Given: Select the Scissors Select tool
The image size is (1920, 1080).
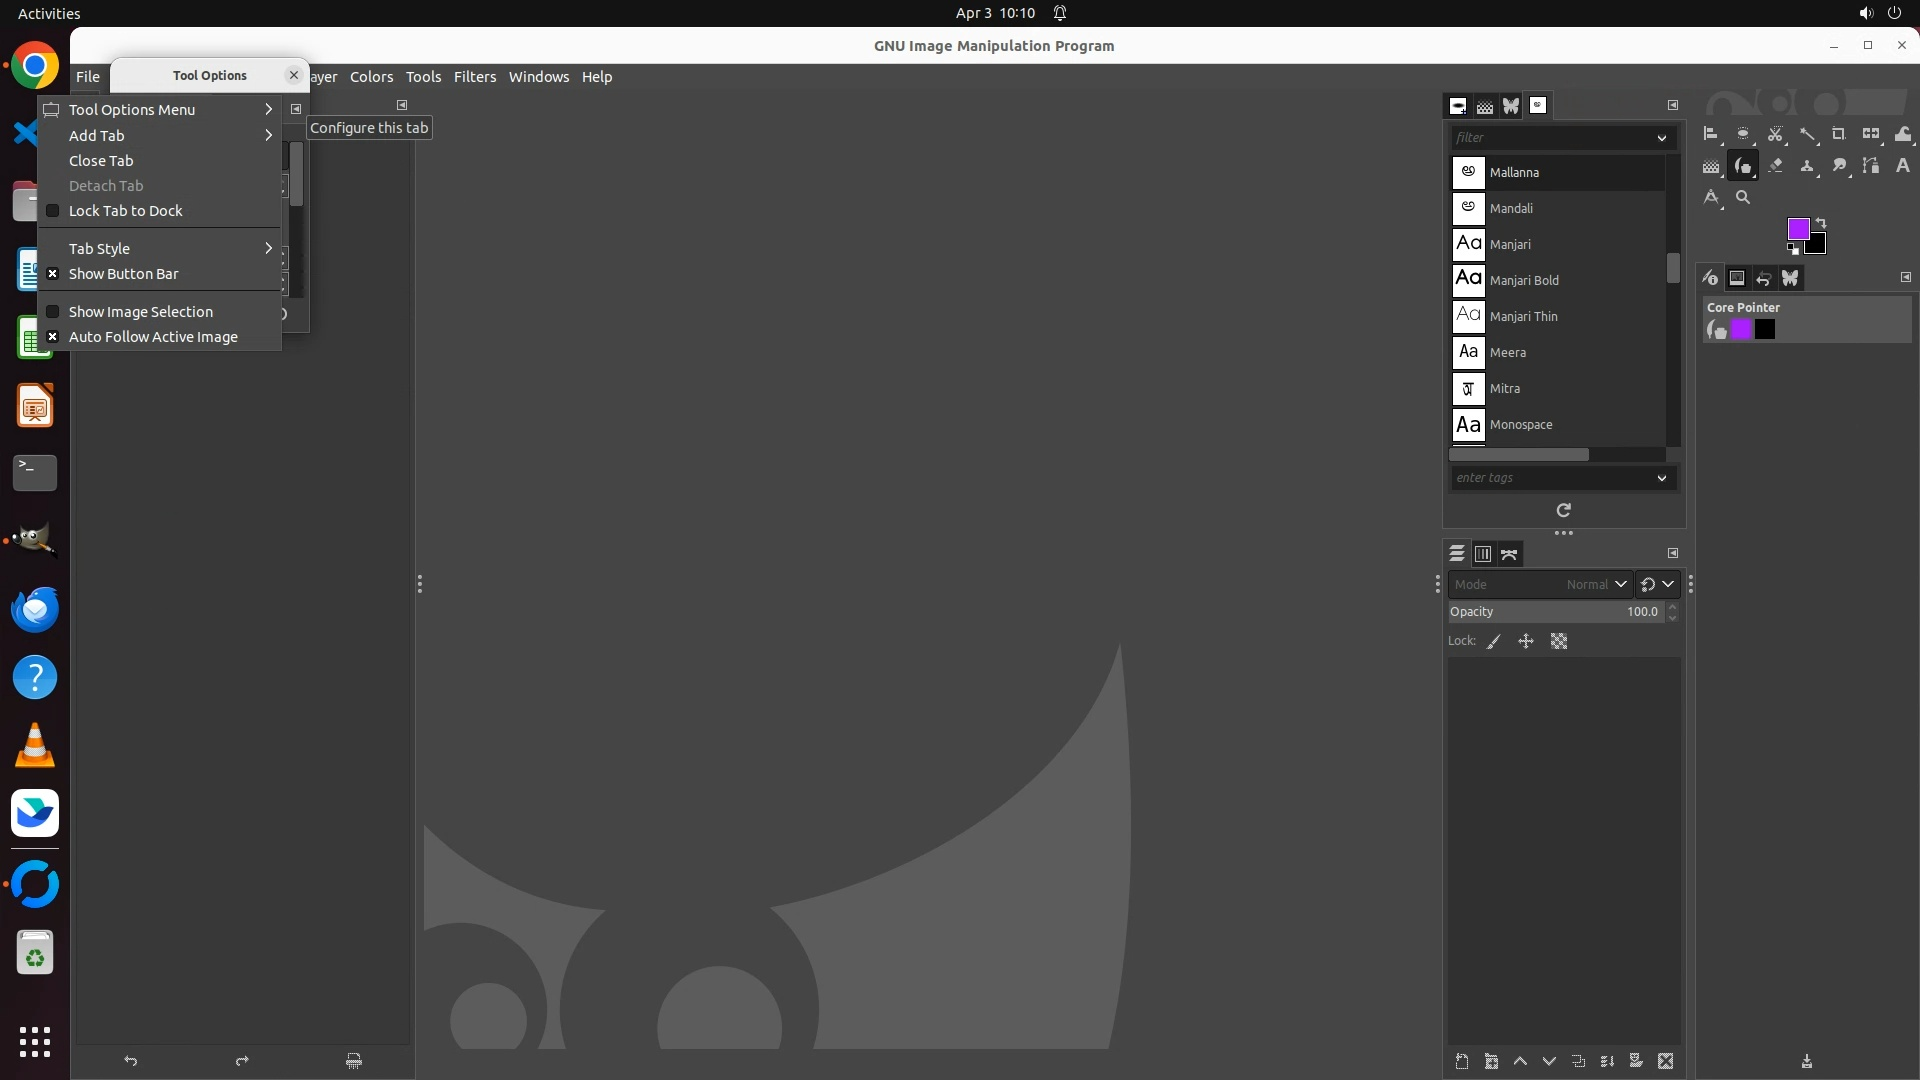Looking at the screenshot, I should pos(1775,134).
